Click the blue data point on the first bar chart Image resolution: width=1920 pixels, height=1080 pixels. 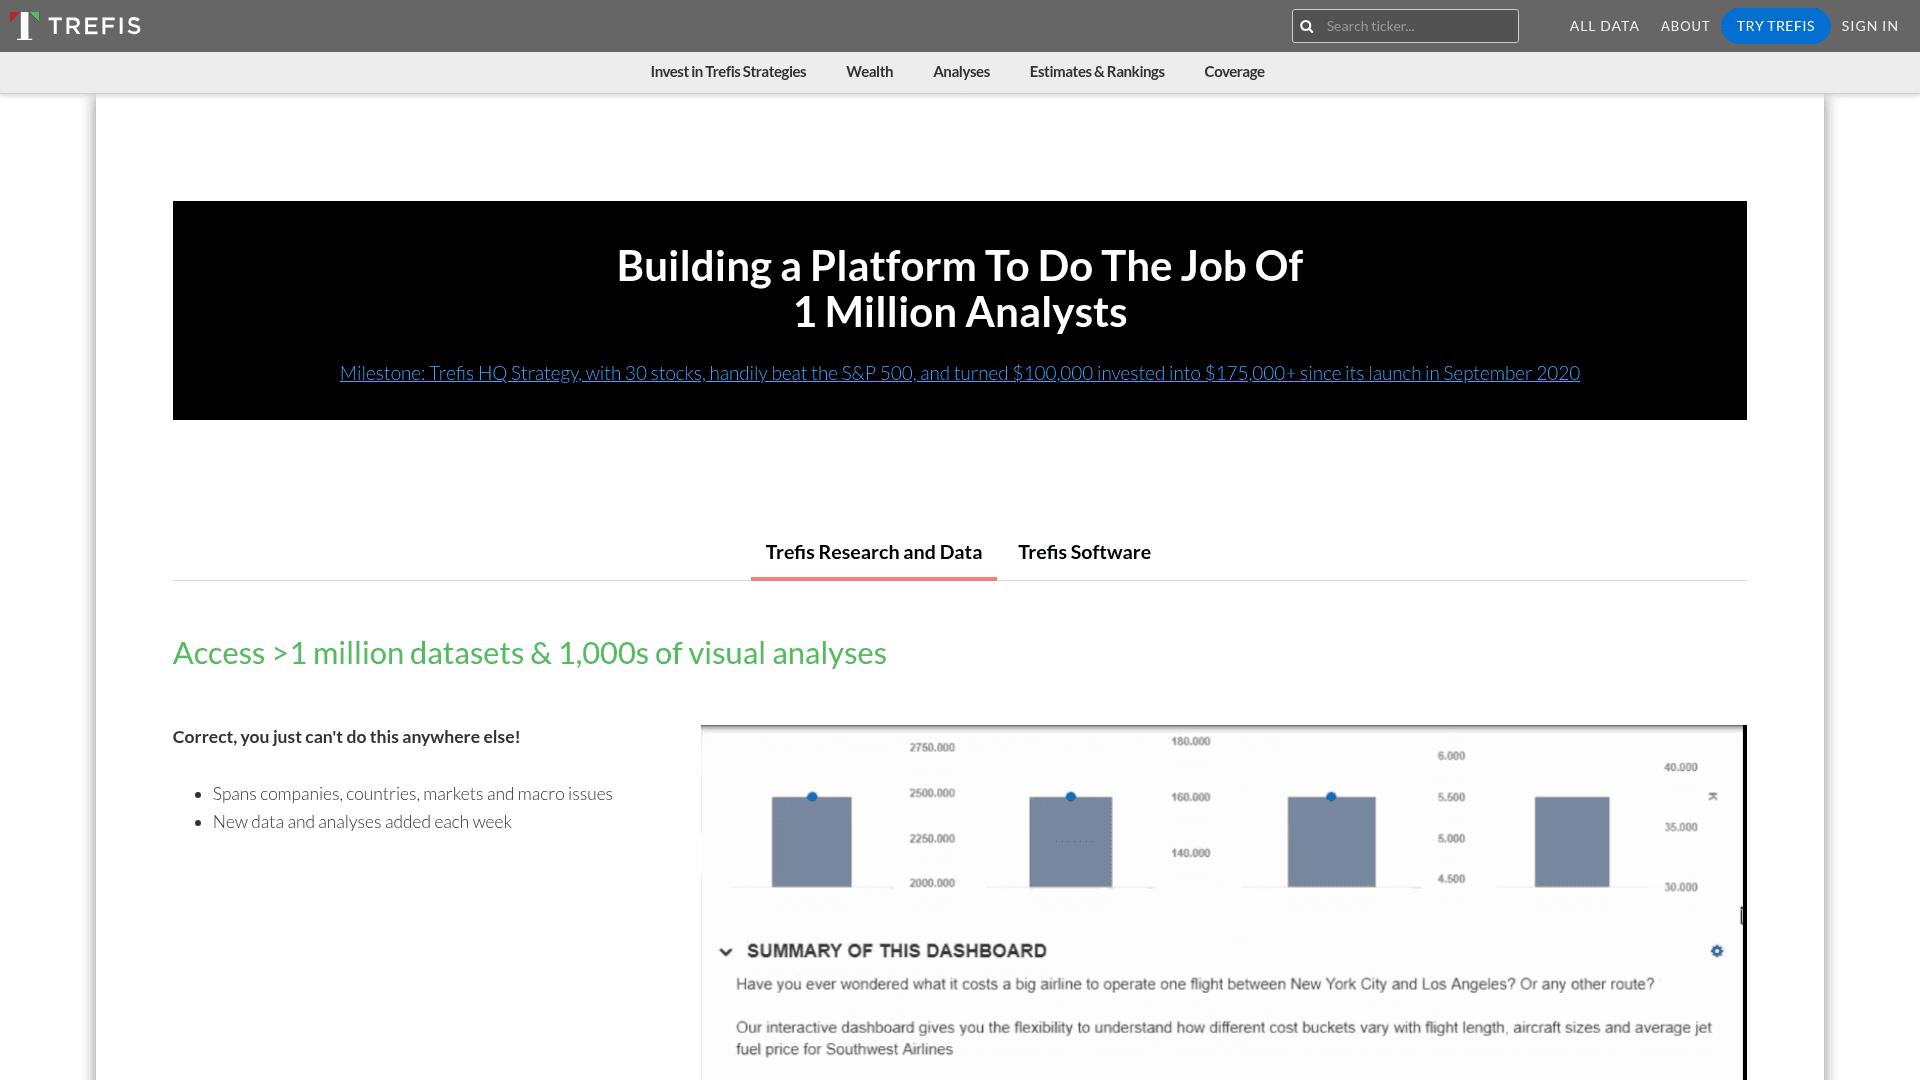click(x=812, y=796)
